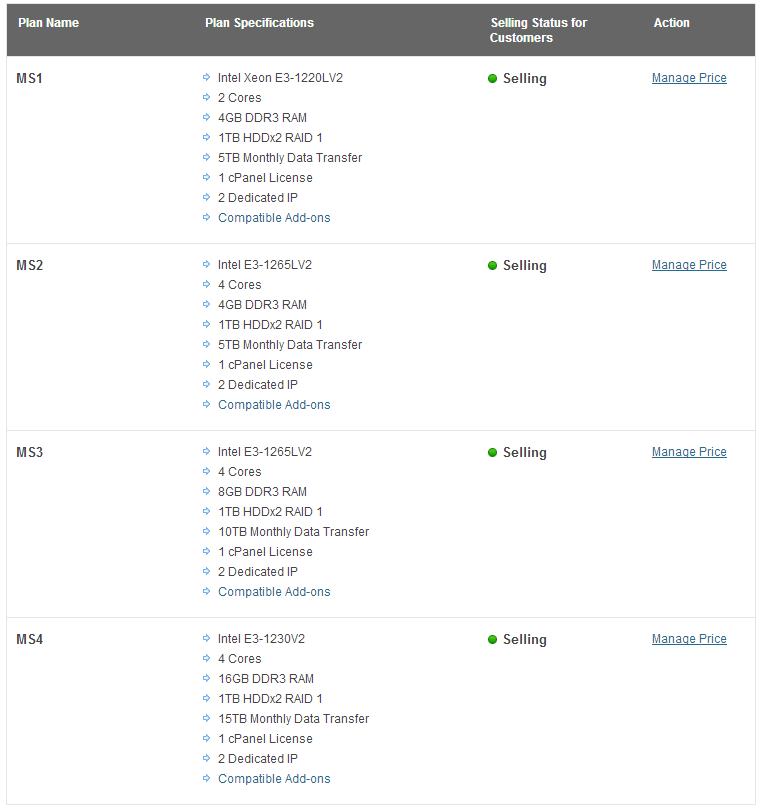
Task: Click 15TB Monthly Data Transfer text
Action: 293,719
